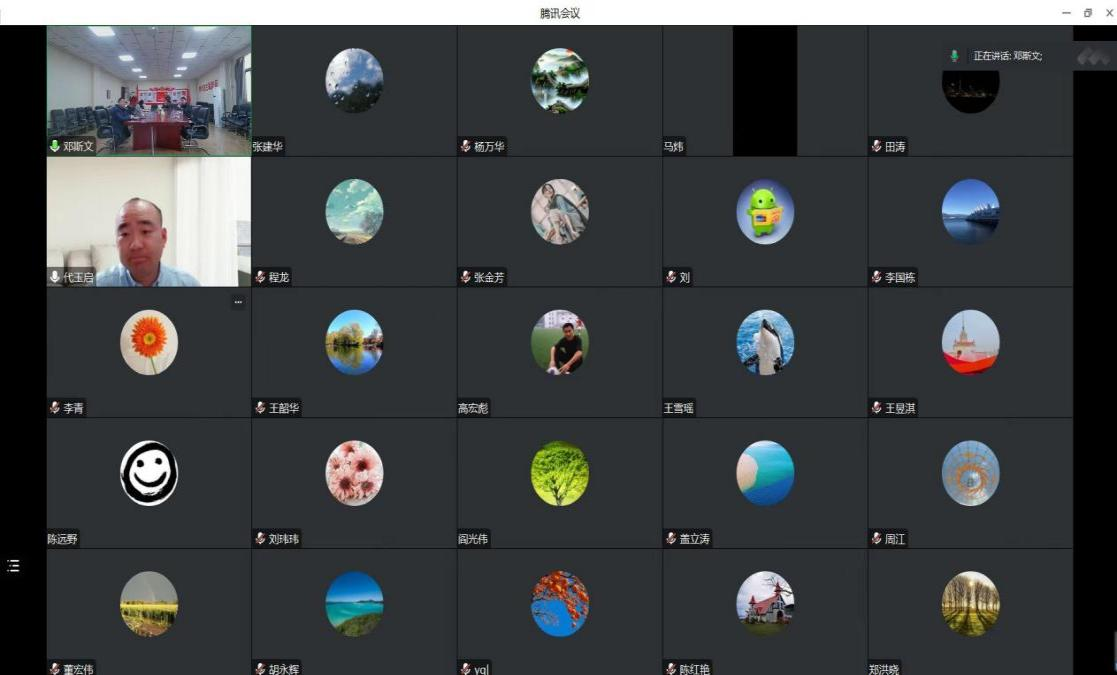Screen dimensions: 1117x675
Task: Open the more options dots on 李青's tile
Action: click(x=238, y=302)
